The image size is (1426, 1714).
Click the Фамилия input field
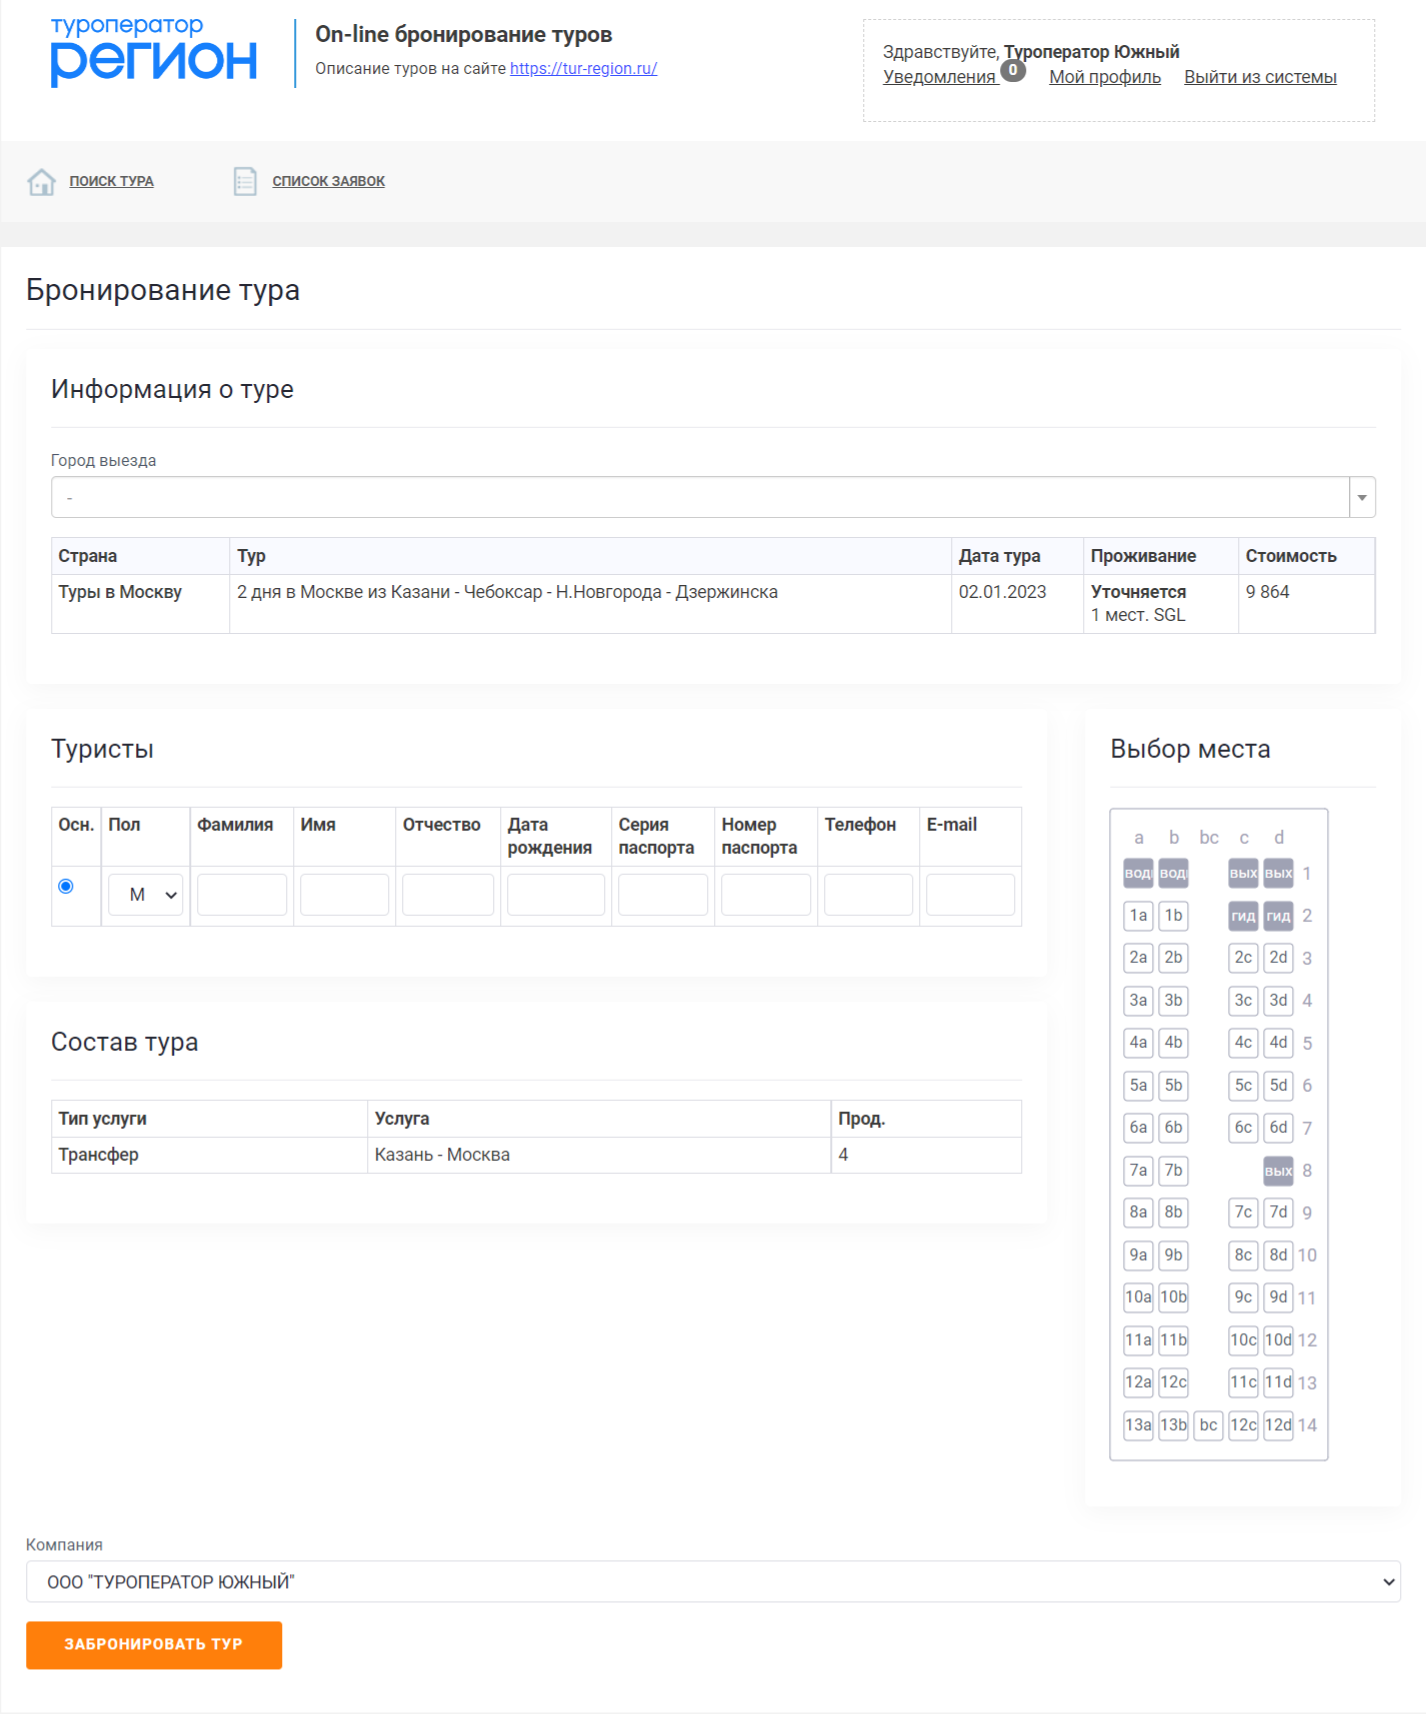(242, 895)
